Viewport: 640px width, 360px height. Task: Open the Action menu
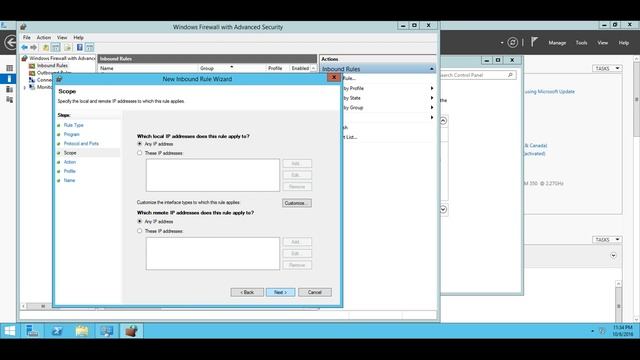44,38
